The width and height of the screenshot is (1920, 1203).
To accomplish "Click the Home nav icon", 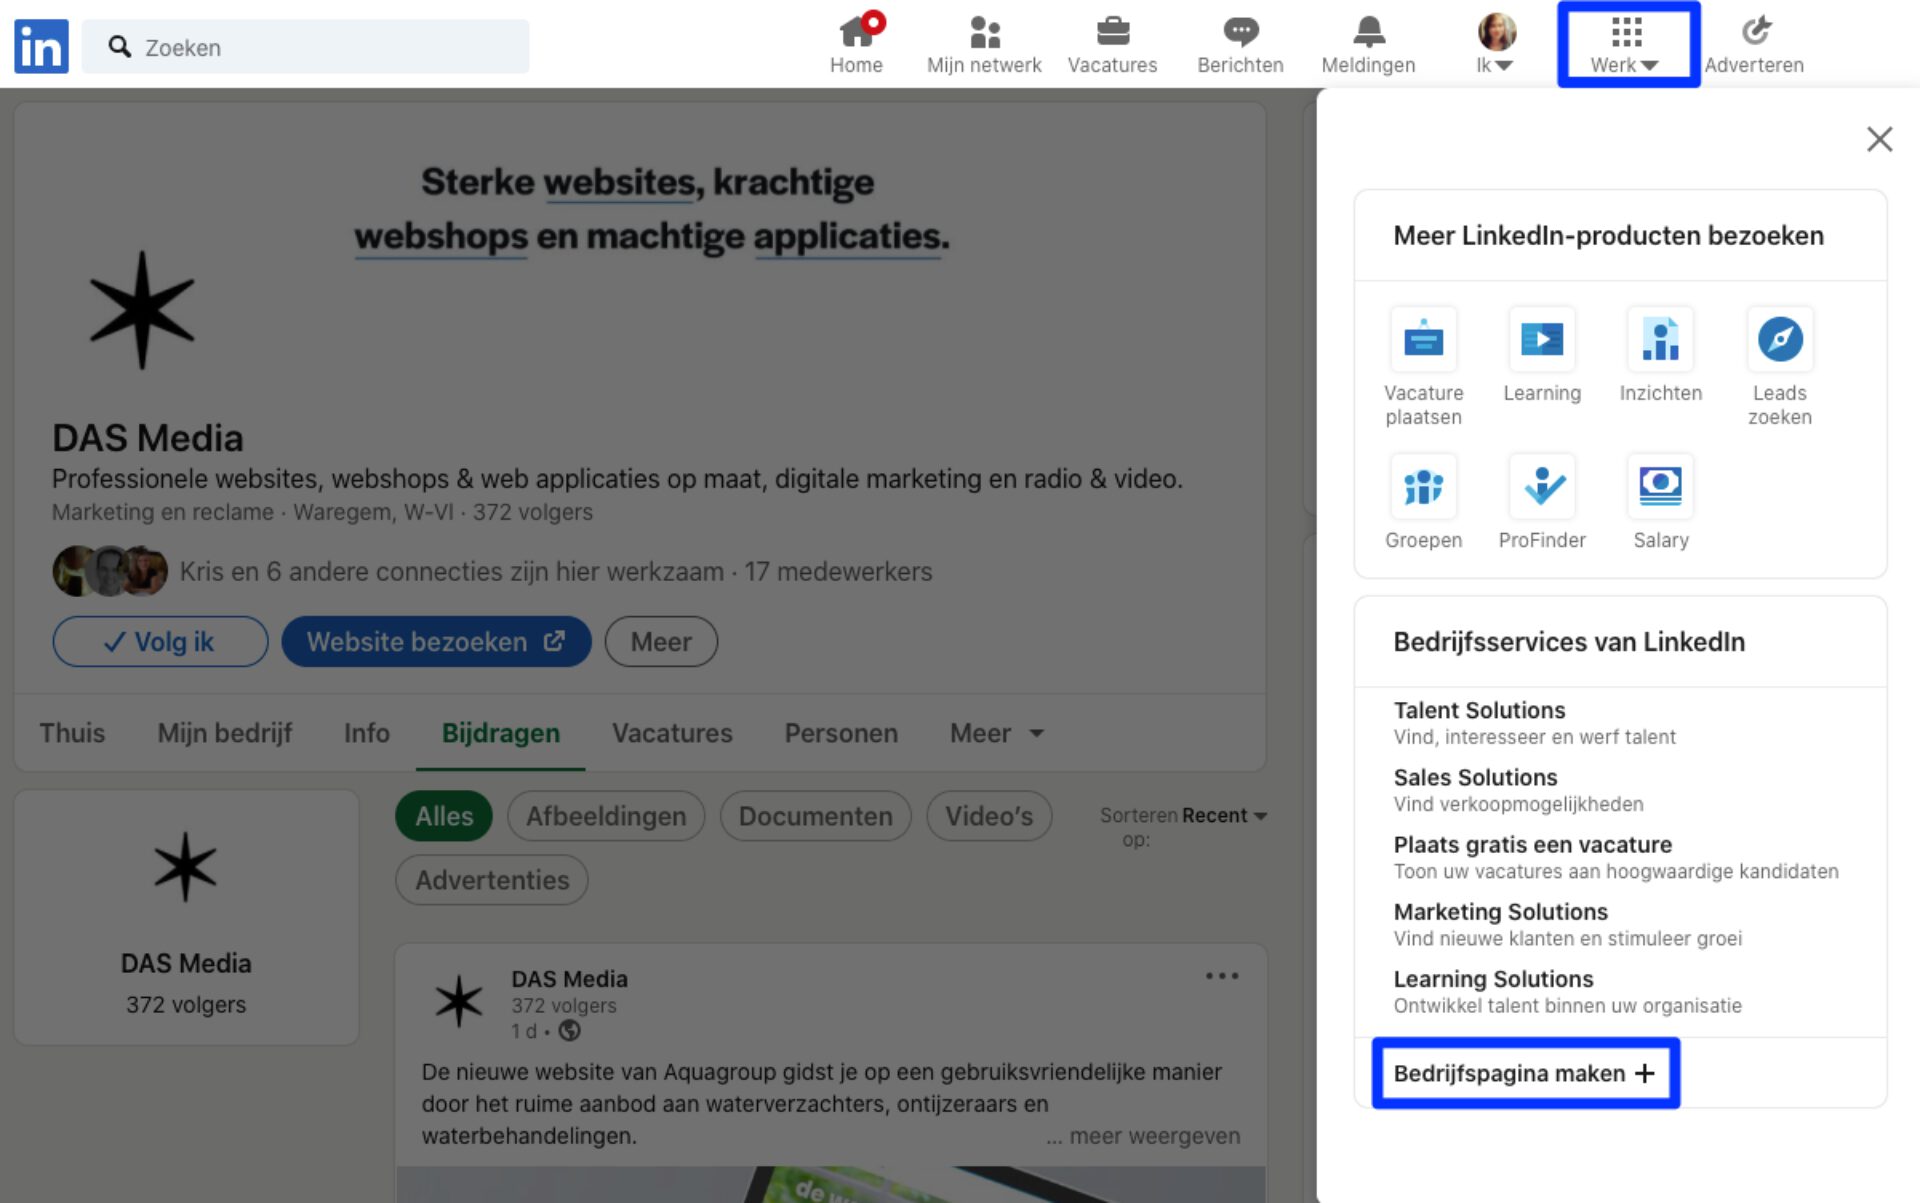I will click(856, 45).
